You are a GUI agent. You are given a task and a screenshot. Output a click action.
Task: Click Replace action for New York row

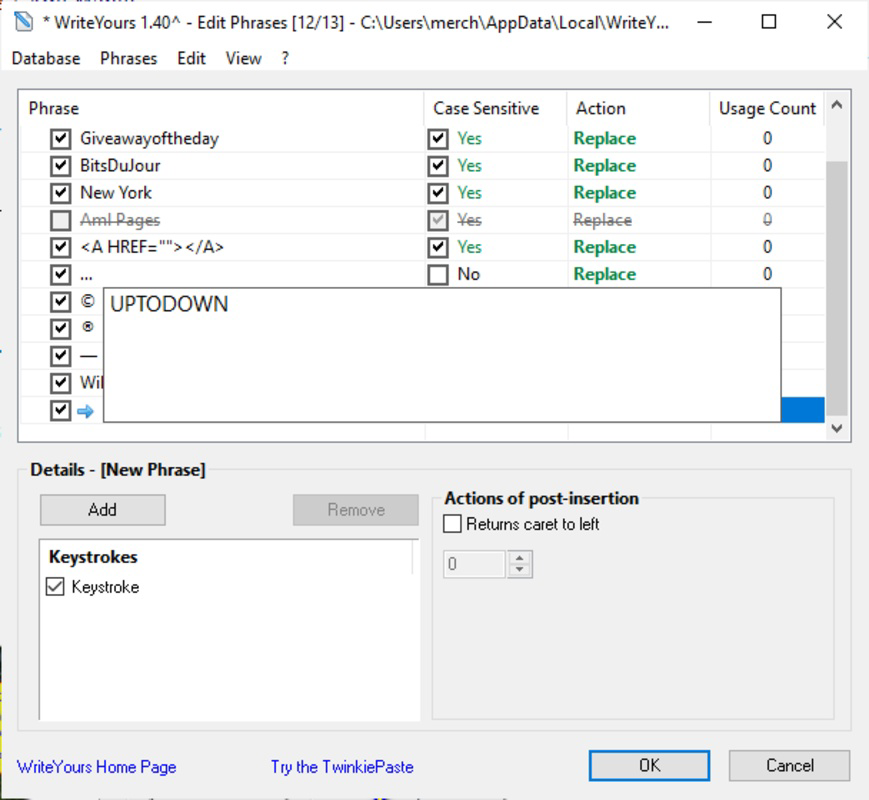pos(605,193)
